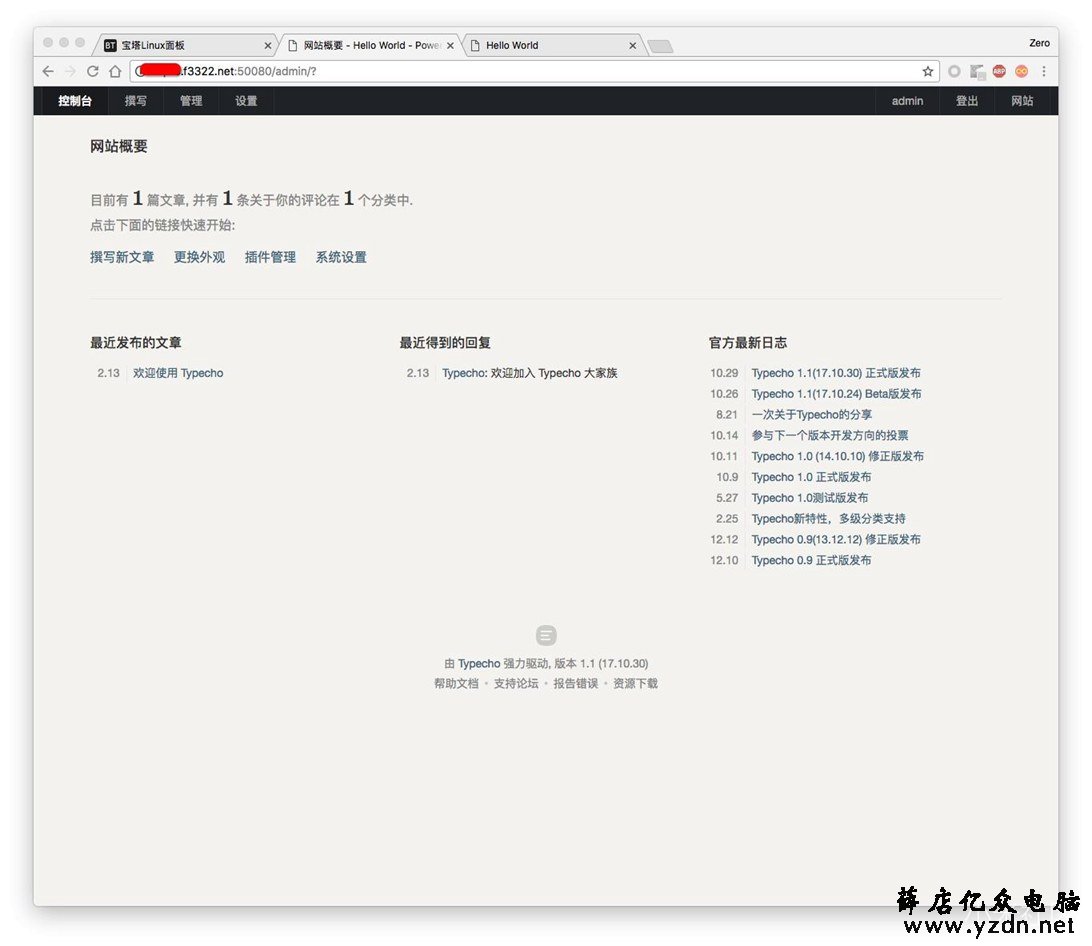Click the 网站概要 page heading

click(x=118, y=146)
